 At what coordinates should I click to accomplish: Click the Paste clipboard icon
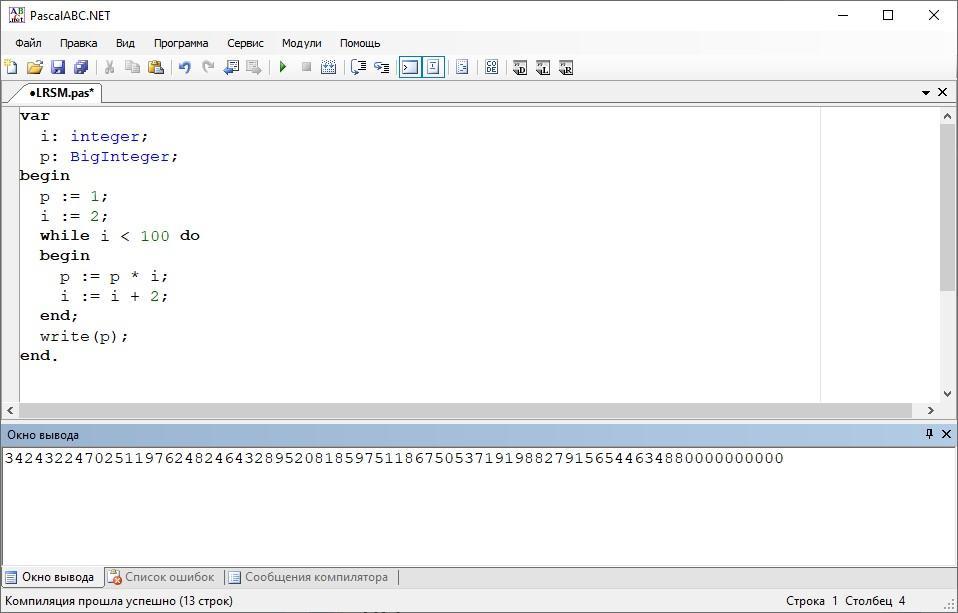[x=156, y=67]
